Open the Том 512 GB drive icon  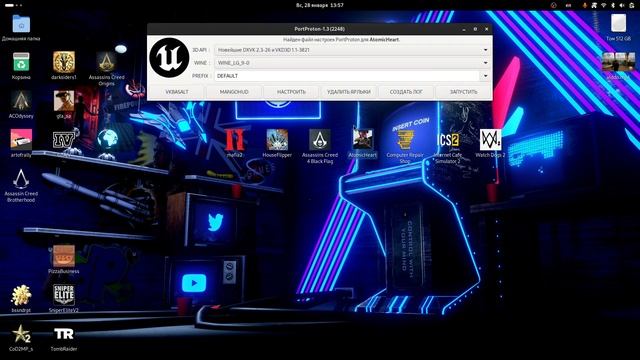(x=618, y=23)
